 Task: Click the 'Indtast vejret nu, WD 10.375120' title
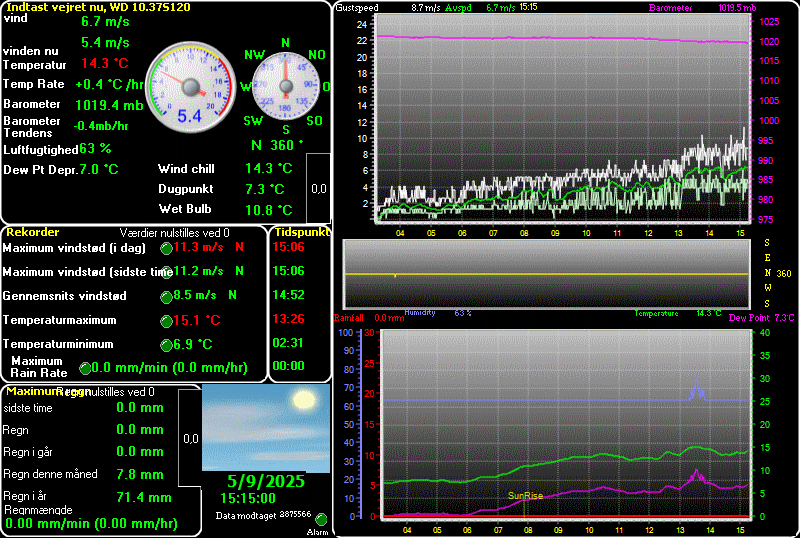tap(98, 7)
